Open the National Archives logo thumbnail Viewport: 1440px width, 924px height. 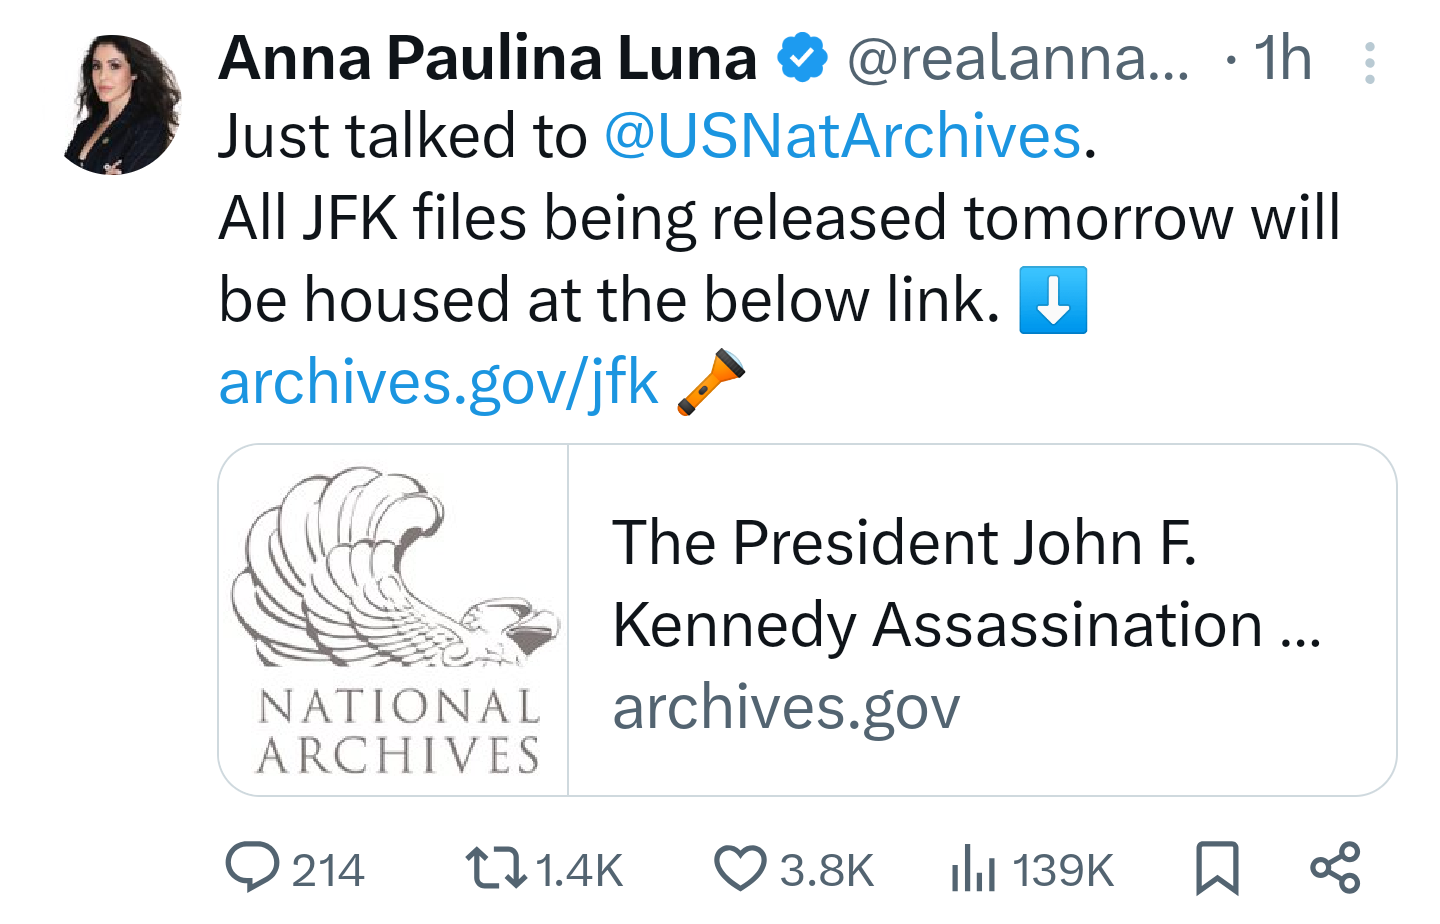coord(394,620)
